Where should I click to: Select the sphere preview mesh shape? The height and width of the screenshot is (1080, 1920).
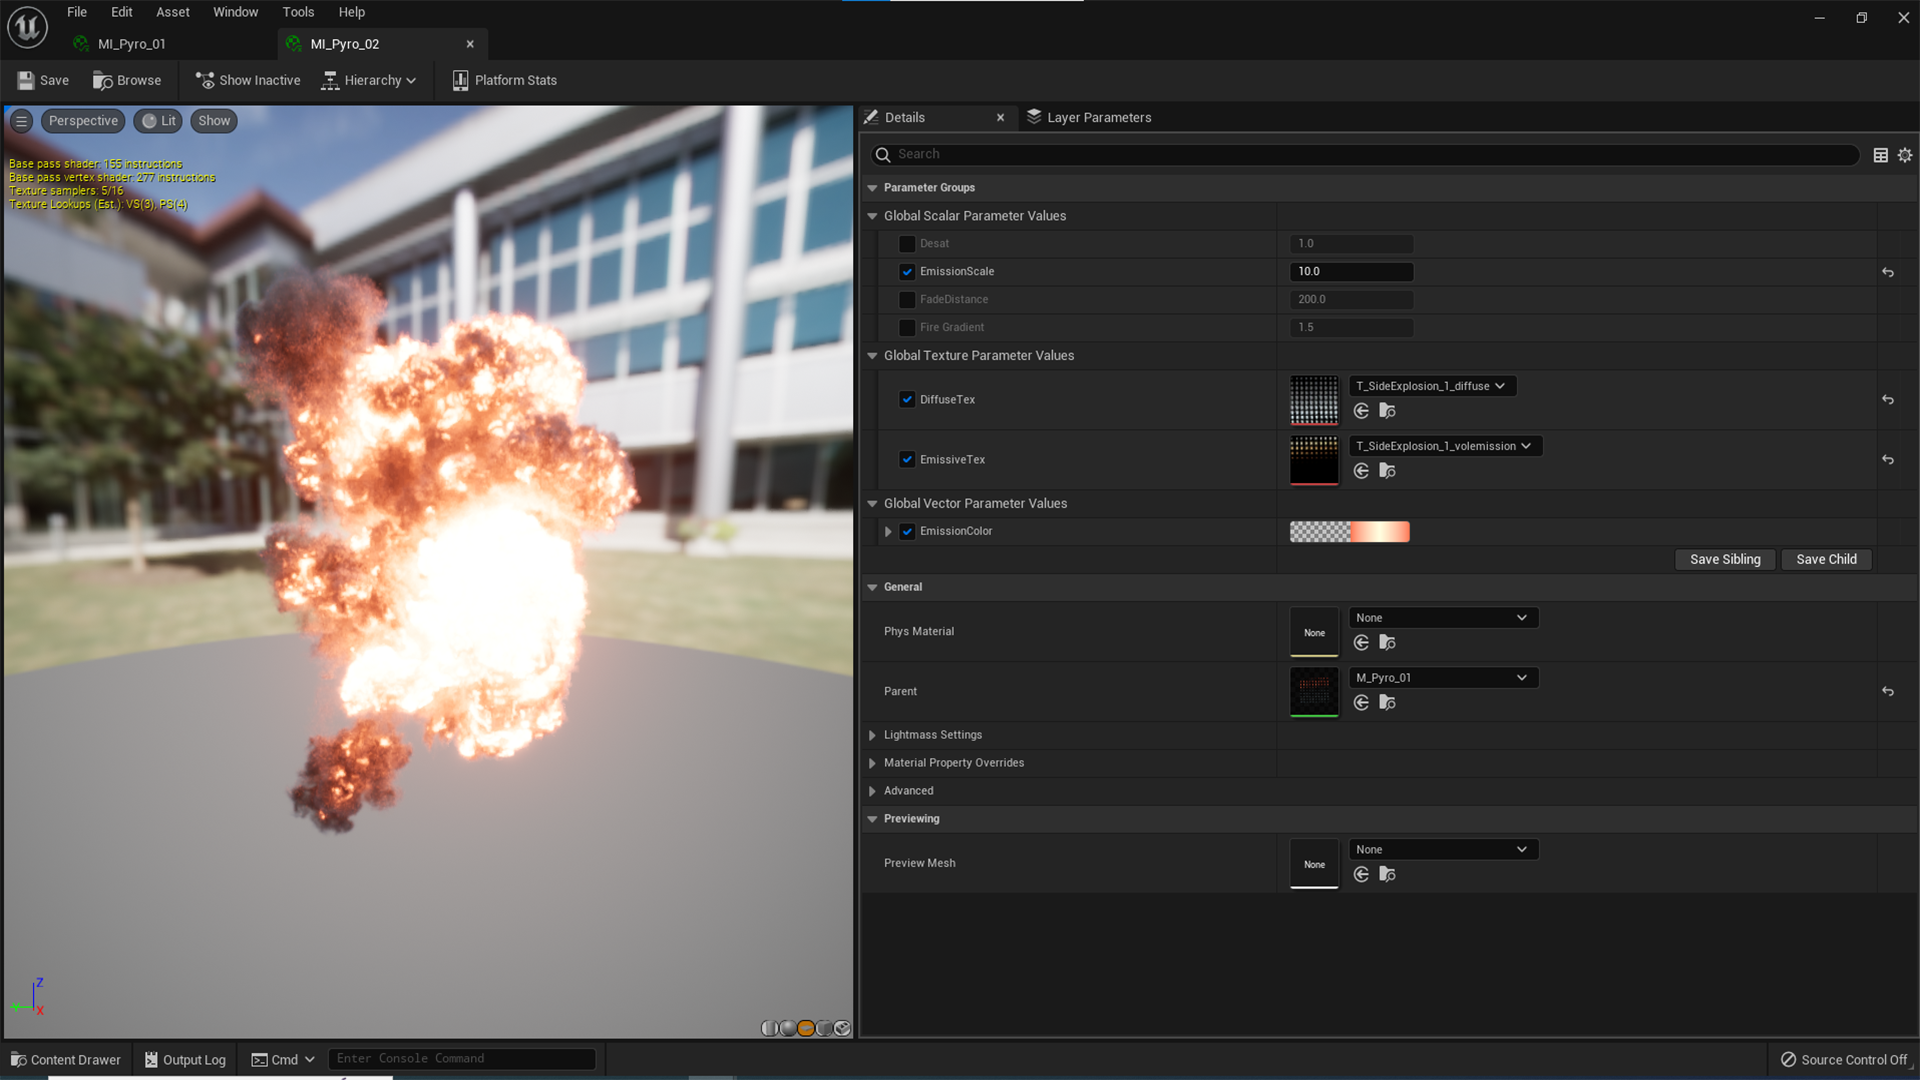tap(788, 1028)
